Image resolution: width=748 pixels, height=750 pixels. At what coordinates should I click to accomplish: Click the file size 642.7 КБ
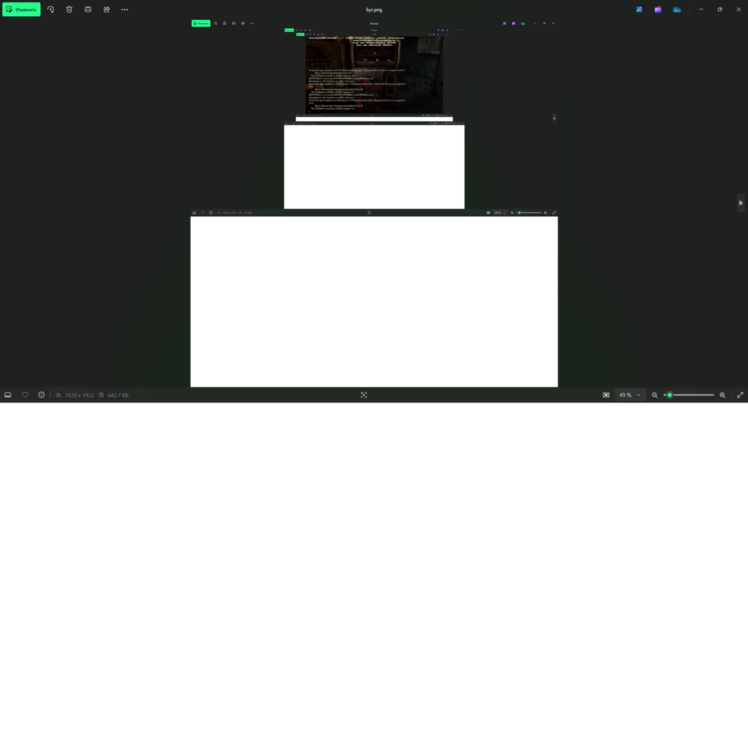click(118, 395)
